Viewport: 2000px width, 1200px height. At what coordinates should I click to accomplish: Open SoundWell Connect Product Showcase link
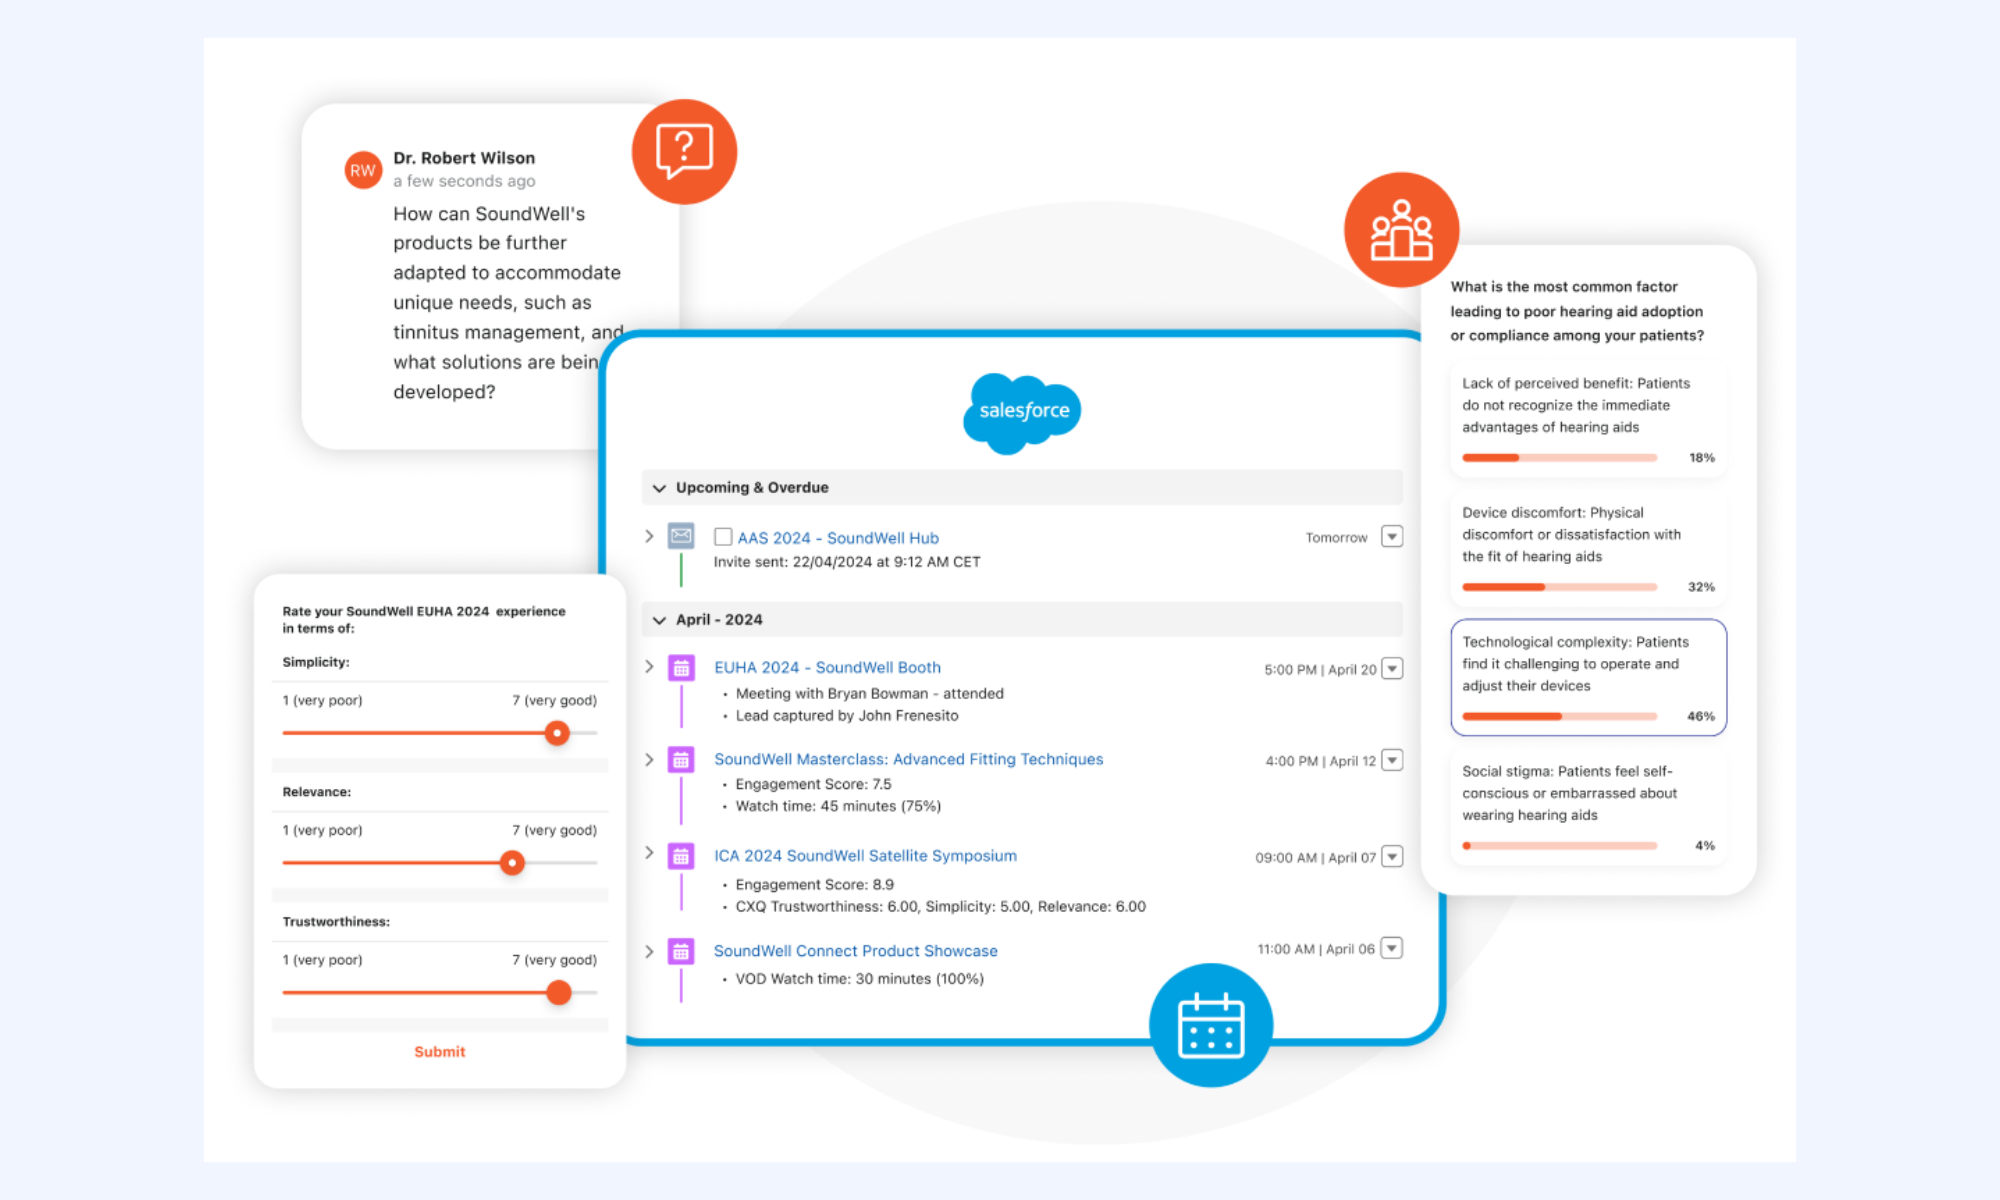(x=855, y=951)
